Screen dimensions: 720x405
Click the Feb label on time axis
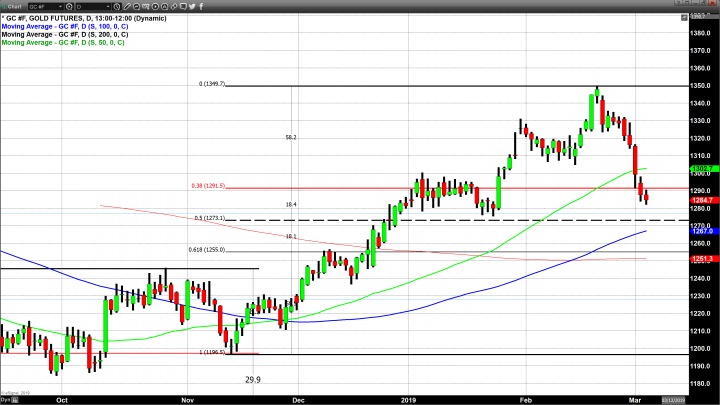tap(526, 400)
